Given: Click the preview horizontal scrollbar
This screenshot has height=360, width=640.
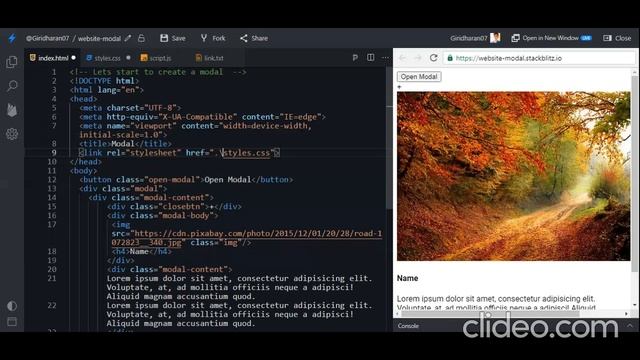Looking at the screenshot, I should 490,314.
